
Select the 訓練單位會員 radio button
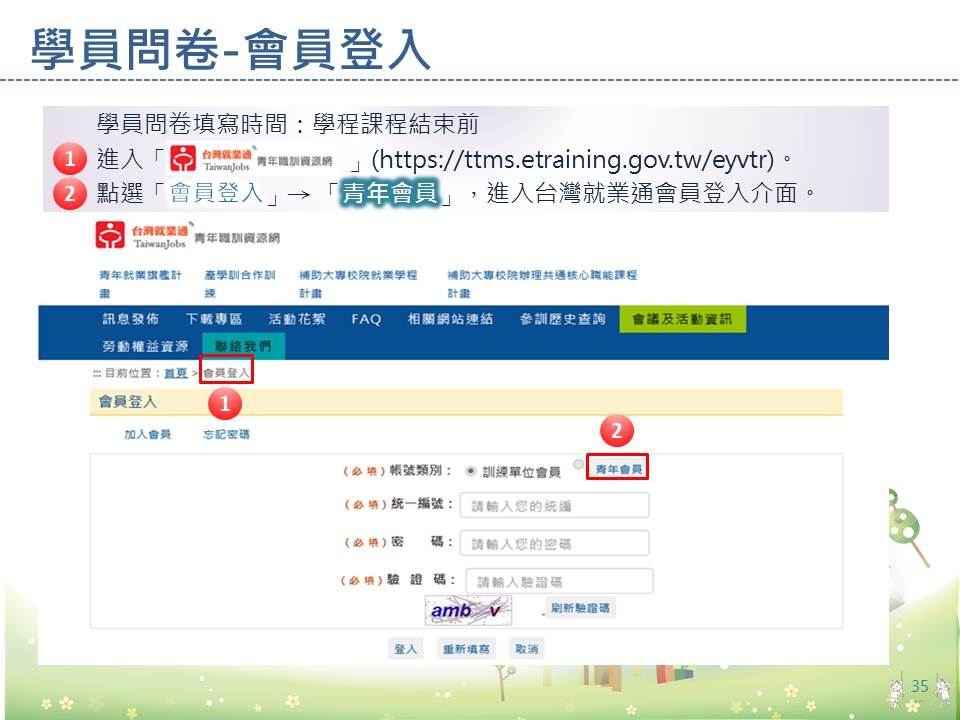(x=471, y=470)
